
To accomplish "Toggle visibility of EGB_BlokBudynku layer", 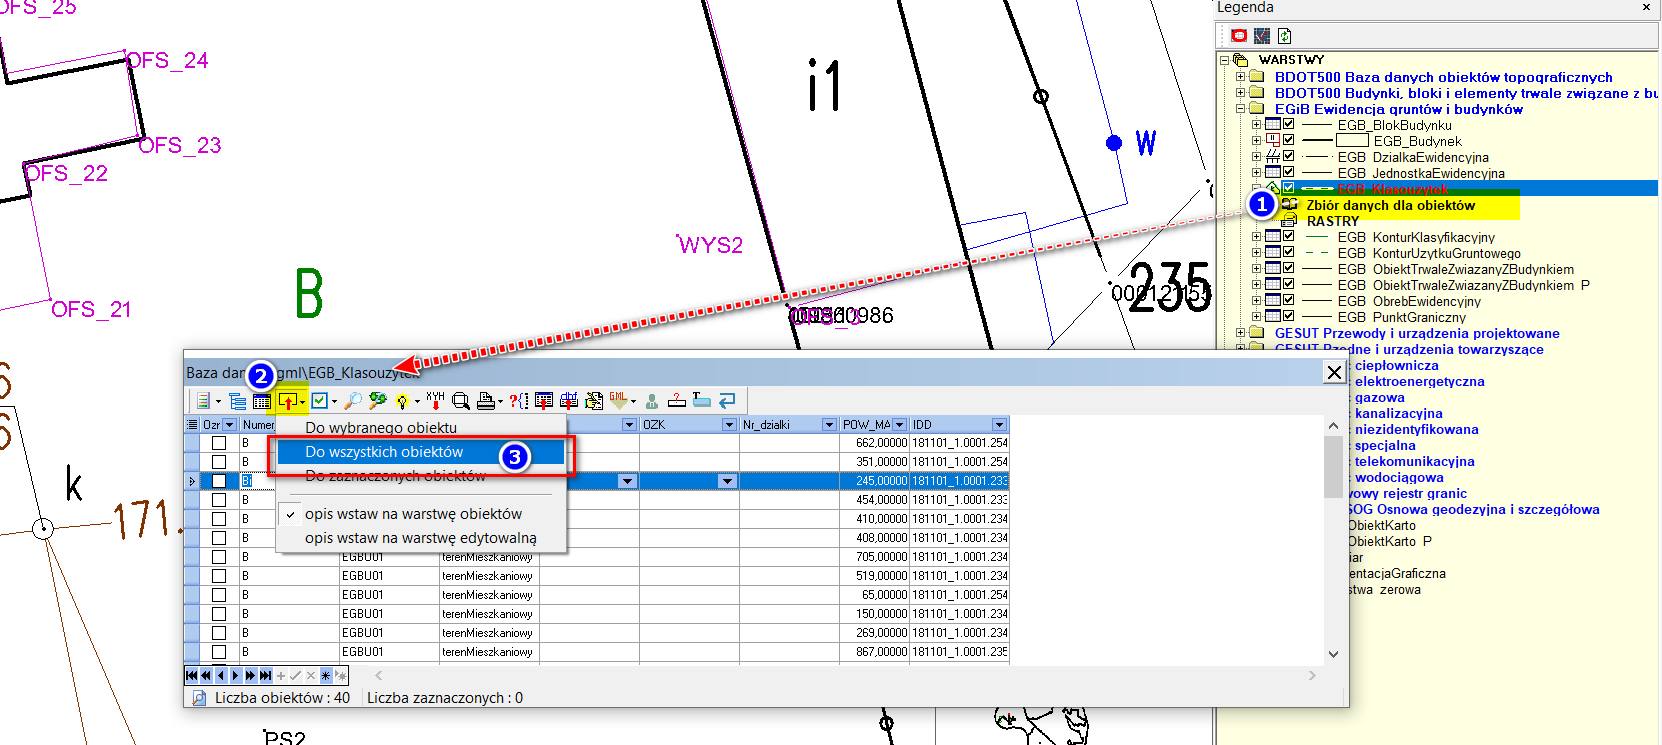I will [x=1289, y=125].
